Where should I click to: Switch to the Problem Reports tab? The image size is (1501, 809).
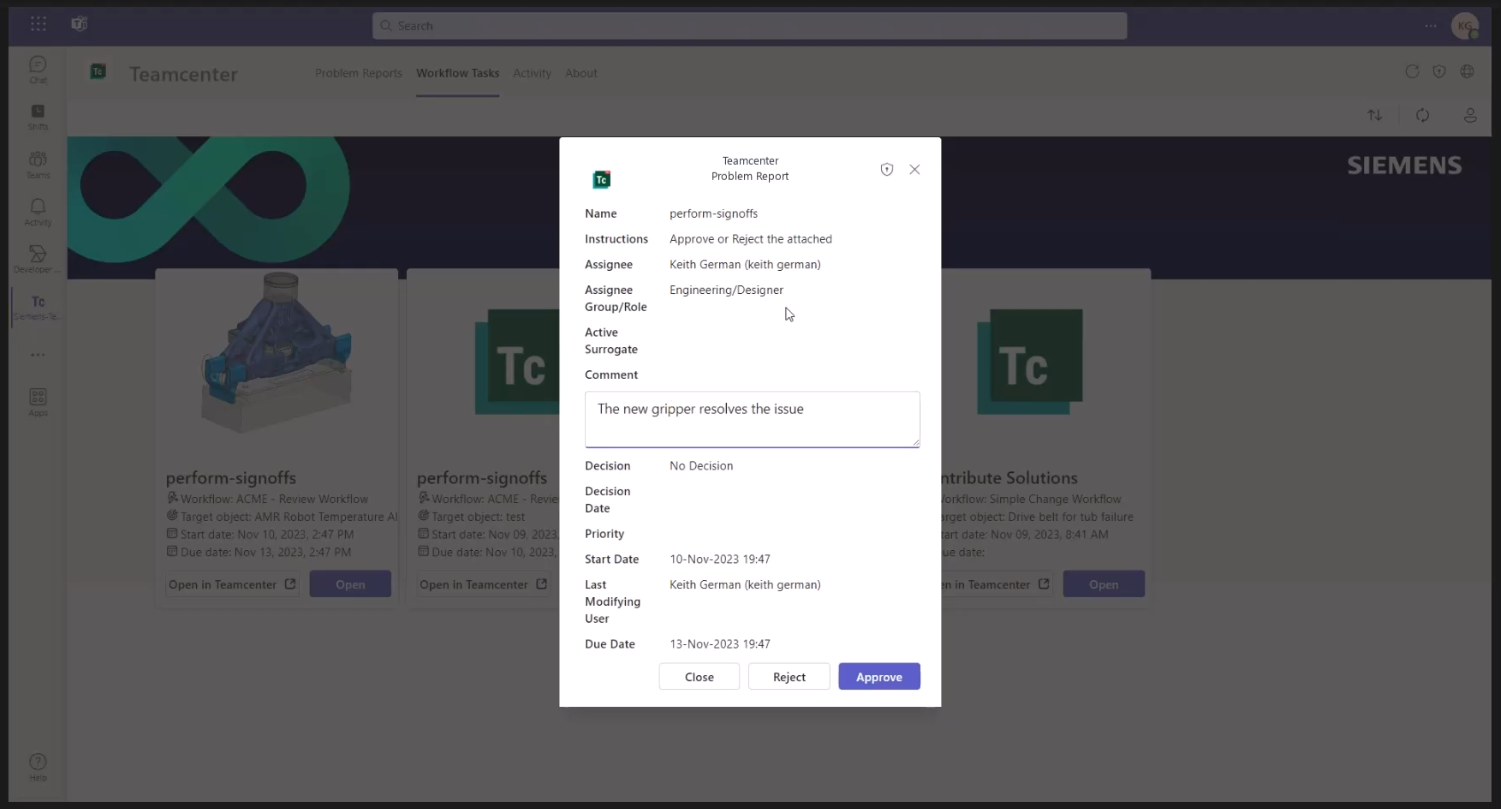coord(358,73)
